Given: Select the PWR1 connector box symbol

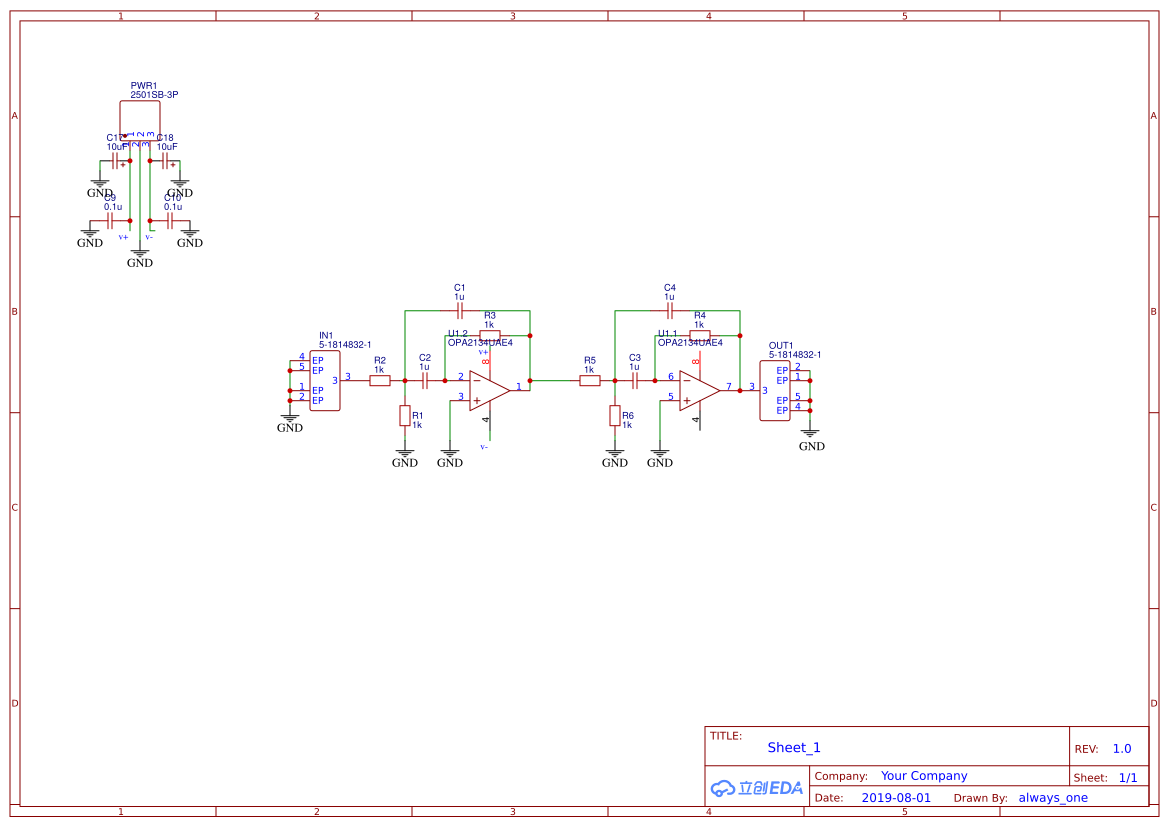Looking at the screenshot, I should pos(139,119).
